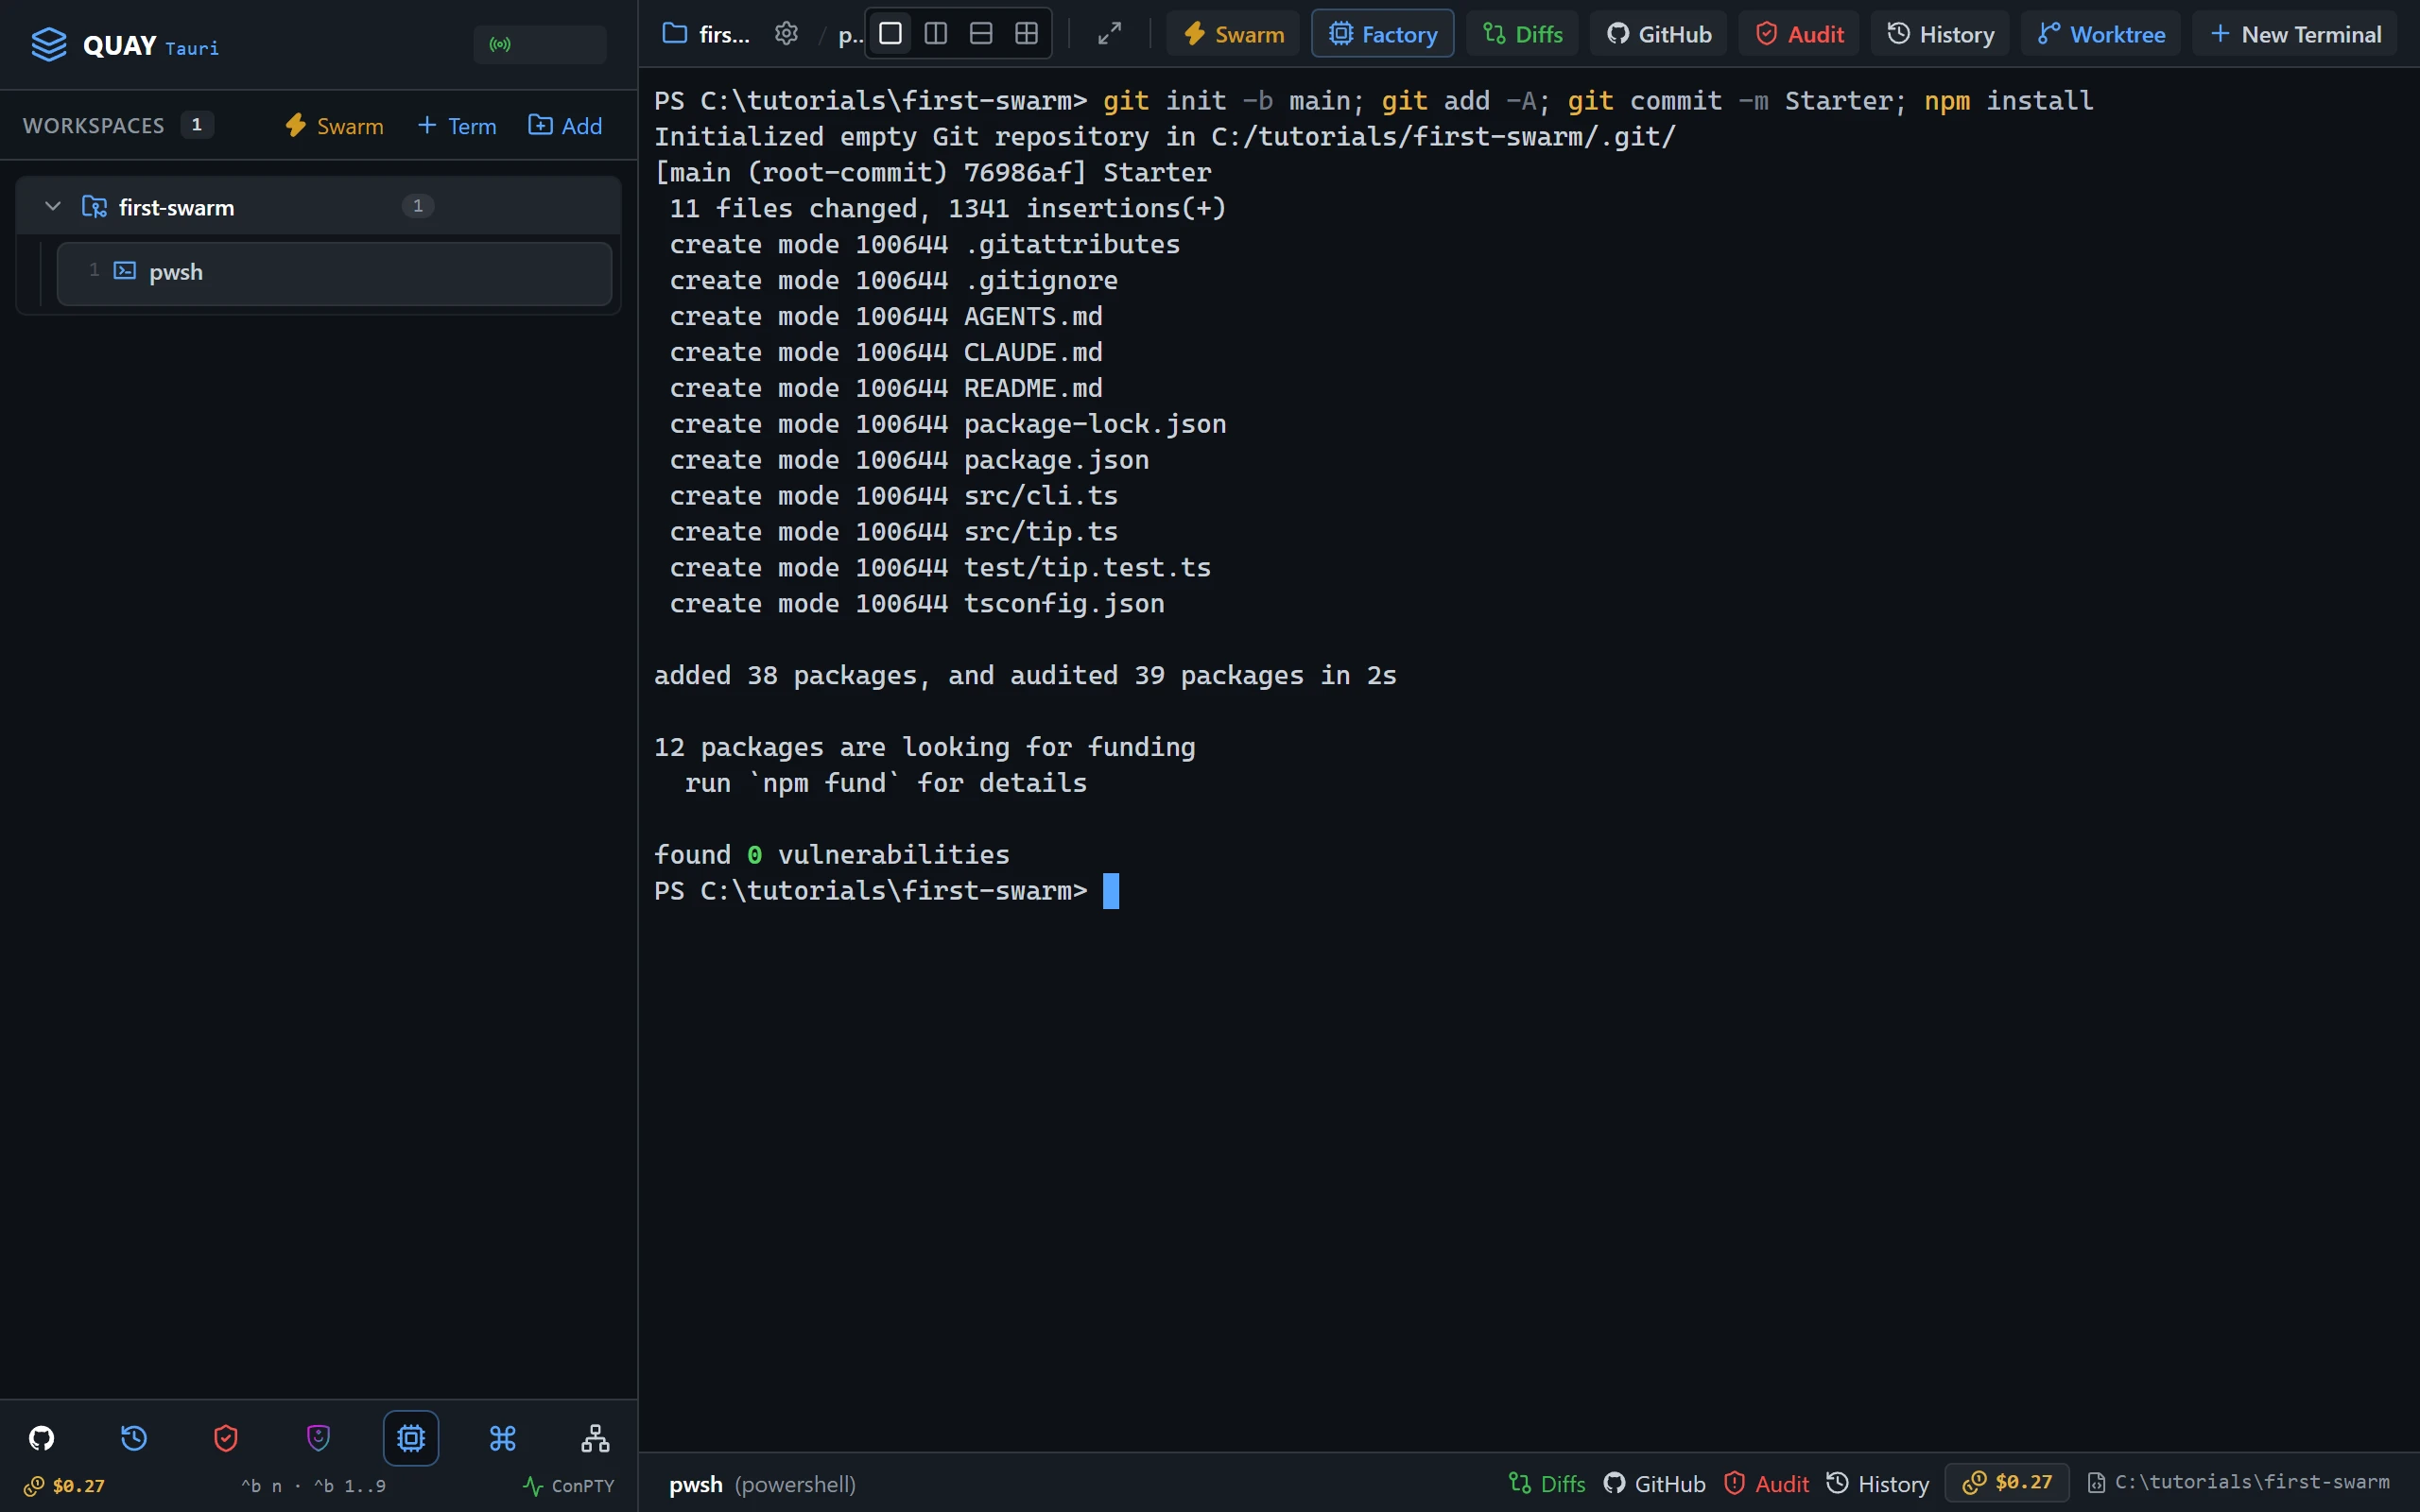Add a terminal with Term button

[x=457, y=126]
